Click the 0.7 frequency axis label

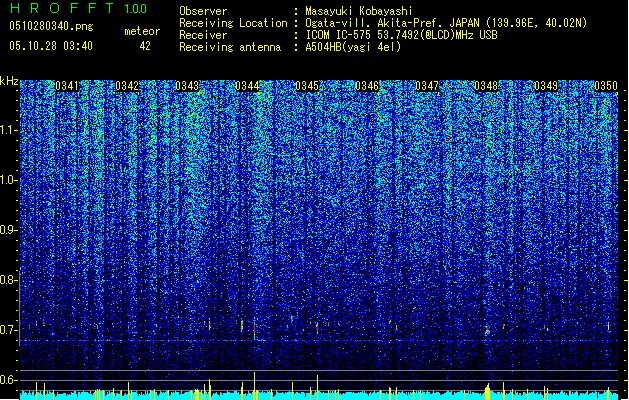click(x=9, y=330)
